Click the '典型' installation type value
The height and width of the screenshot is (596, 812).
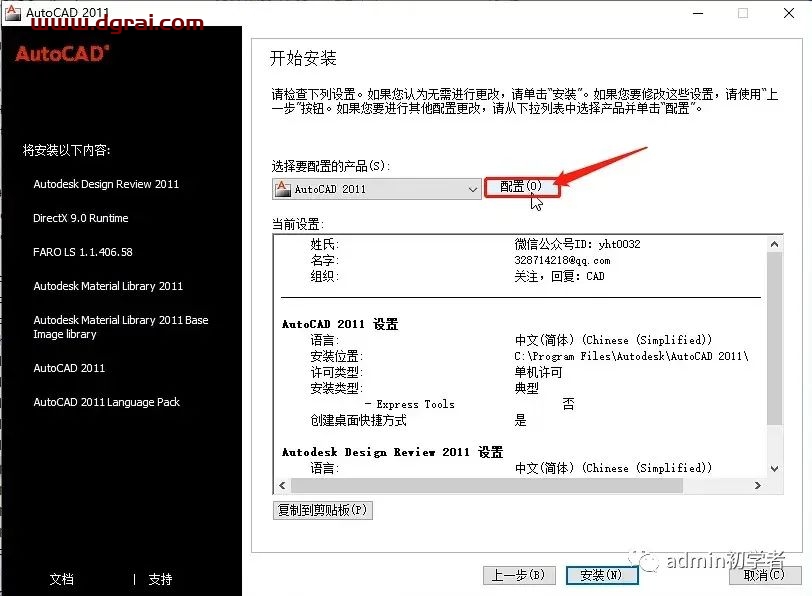tap(527, 388)
